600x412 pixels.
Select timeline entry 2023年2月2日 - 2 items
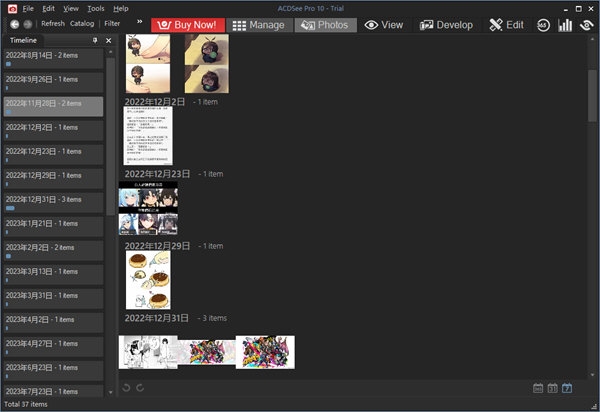[x=53, y=251]
